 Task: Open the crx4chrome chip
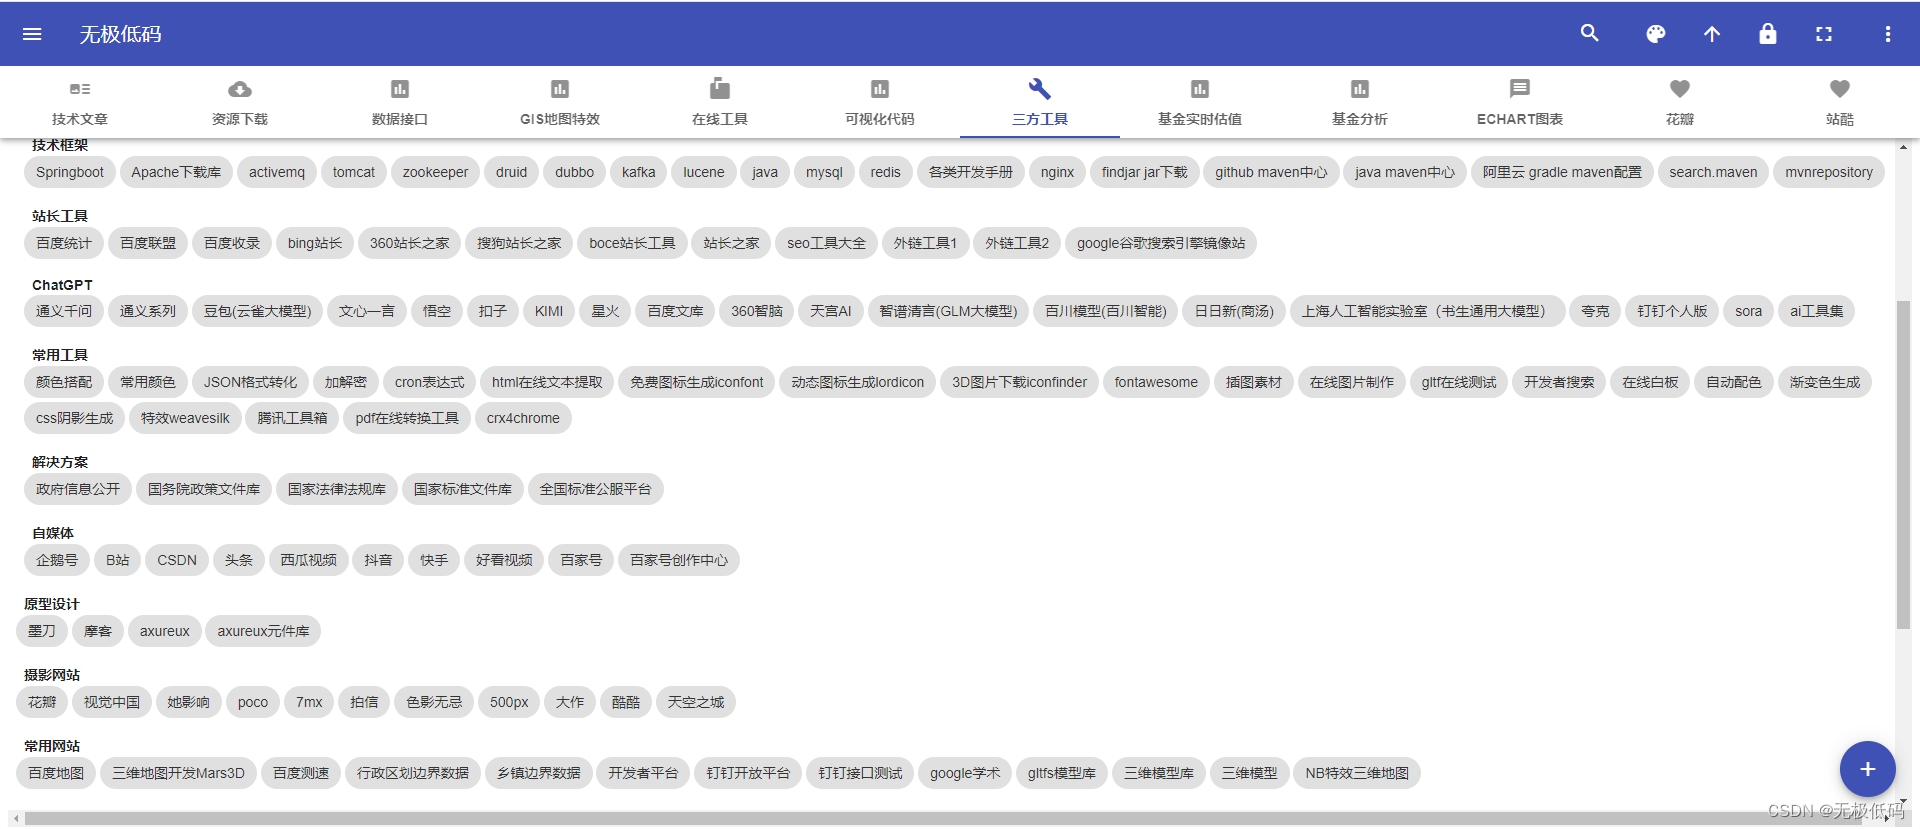pyautogui.click(x=523, y=418)
